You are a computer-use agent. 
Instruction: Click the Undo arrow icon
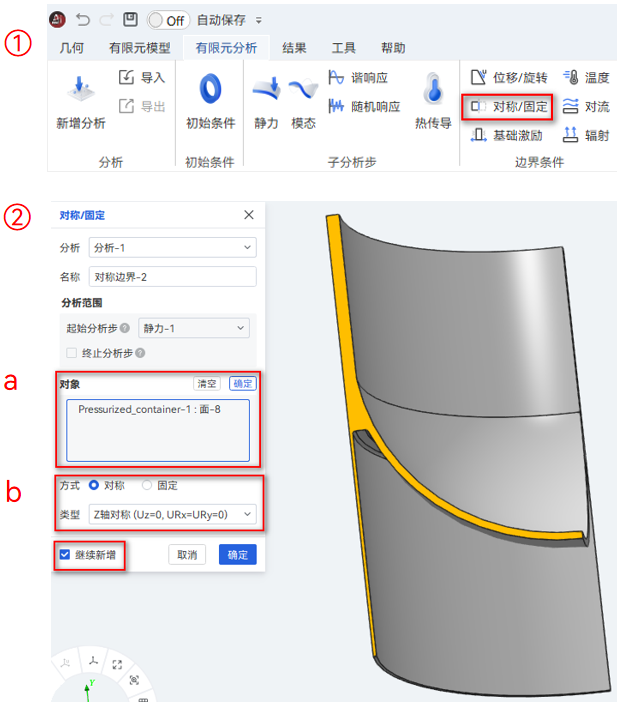pos(82,20)
